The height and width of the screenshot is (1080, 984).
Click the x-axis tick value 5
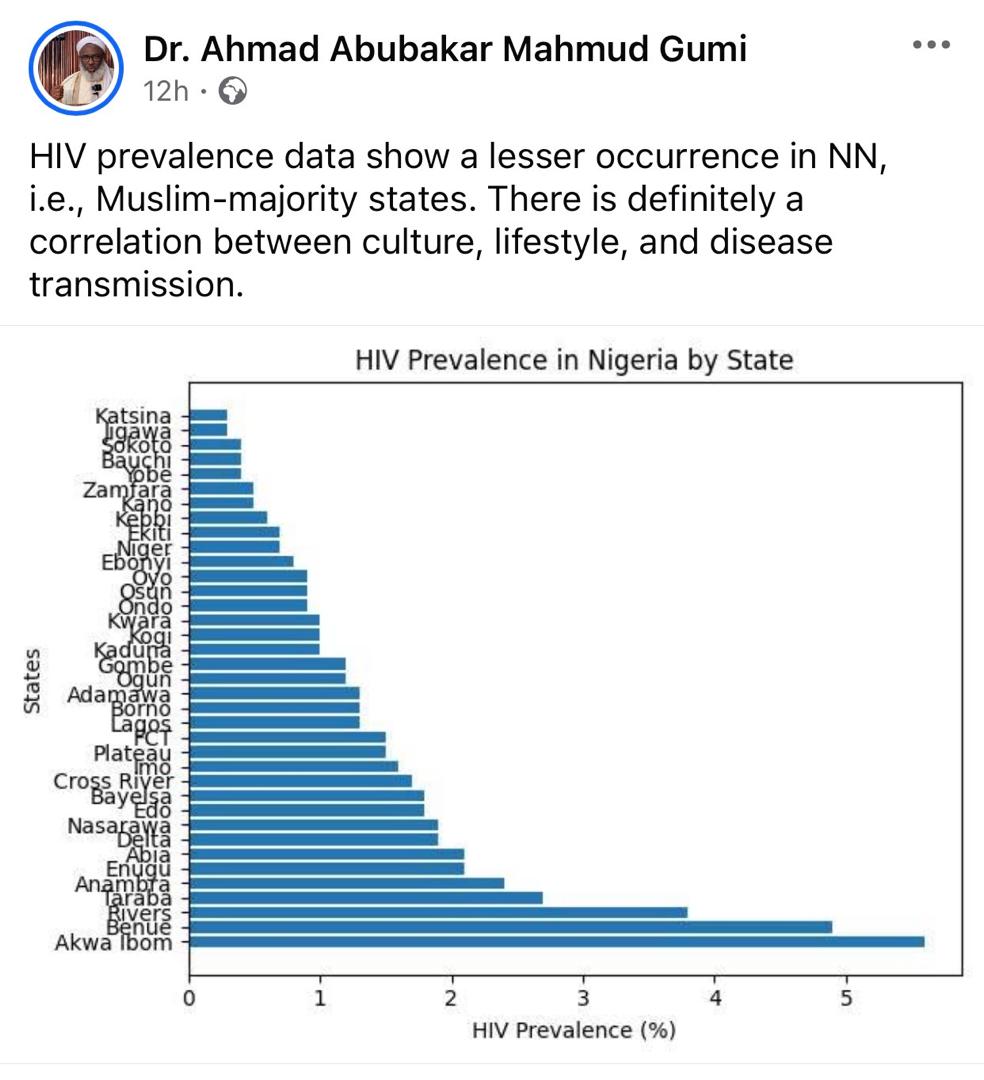pos(846,996)
